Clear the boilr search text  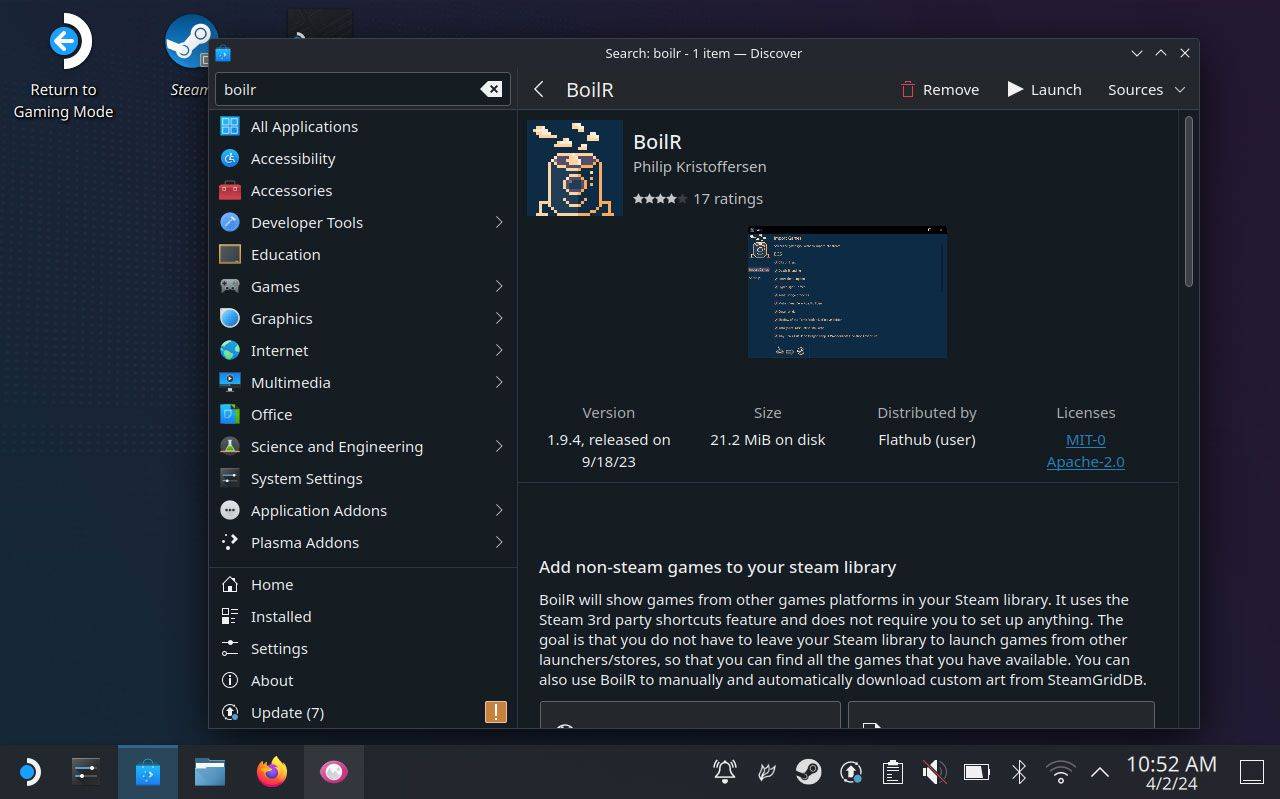pyautogui.click(x=491, y=89)
